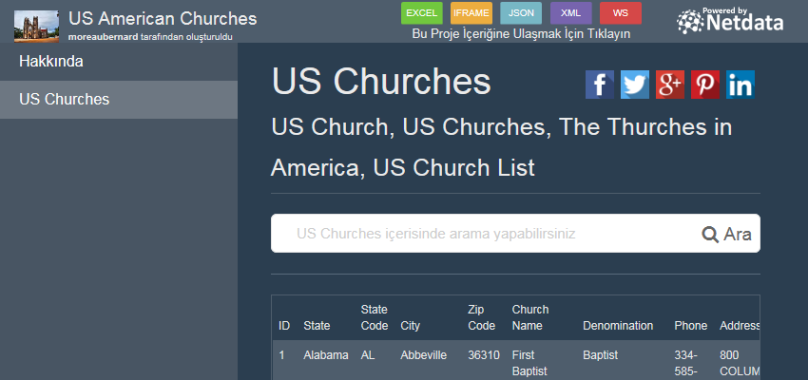Click the Alabama state cell
808x380 pixels.
[326, 355]
